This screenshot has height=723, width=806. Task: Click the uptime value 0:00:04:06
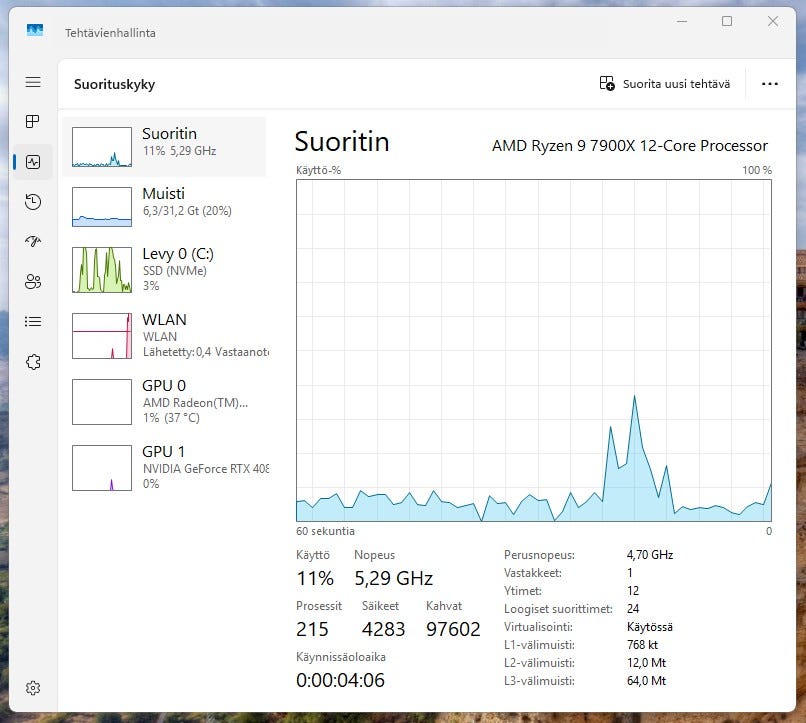coord(340,680)
